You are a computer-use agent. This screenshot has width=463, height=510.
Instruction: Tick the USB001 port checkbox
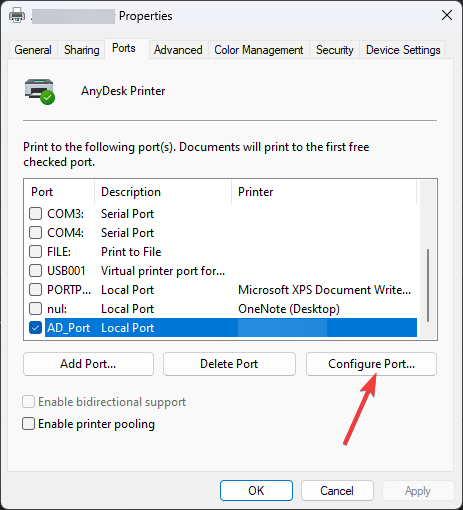tap(35, 271)
